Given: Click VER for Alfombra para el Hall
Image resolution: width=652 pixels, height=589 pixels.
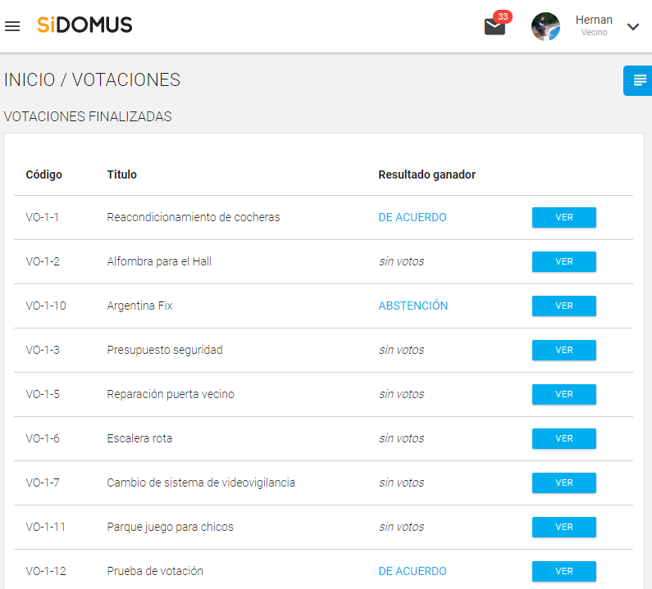Looking at the screenshot, I should point(563,262).
